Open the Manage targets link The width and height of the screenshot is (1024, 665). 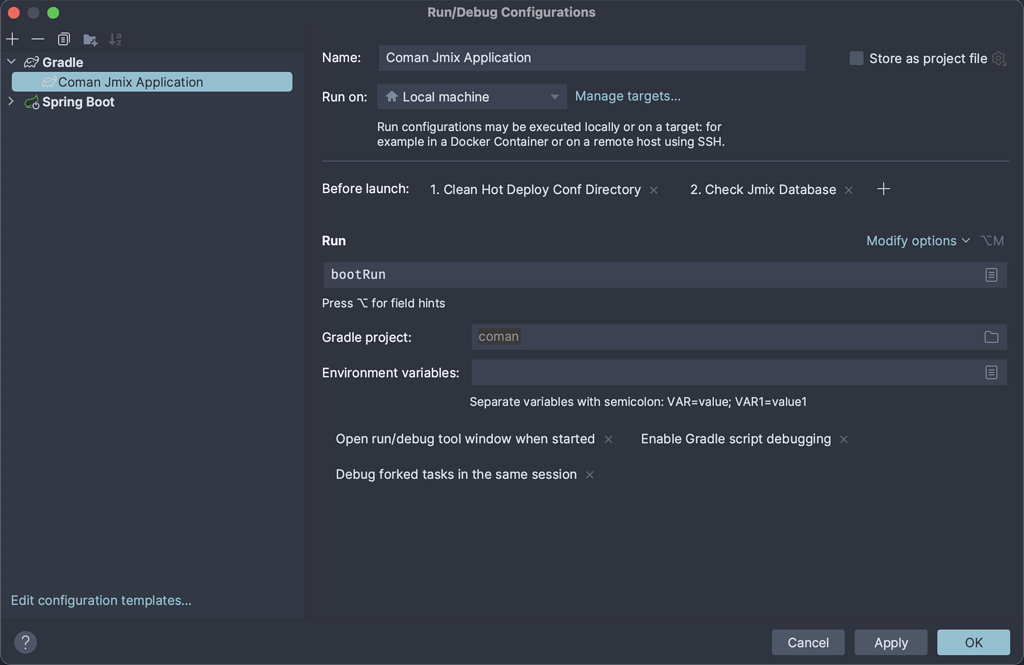[627, 96]
